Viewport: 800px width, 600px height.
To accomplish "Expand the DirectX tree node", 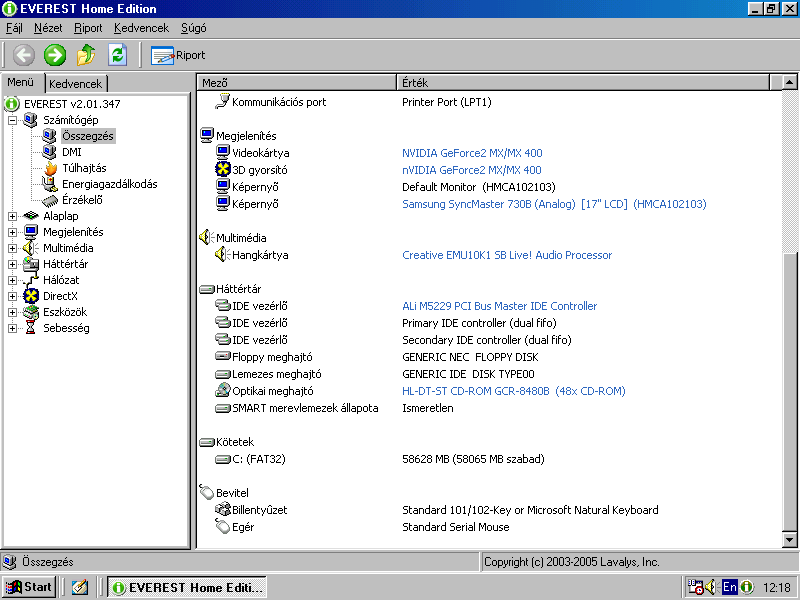I will (x=12, y=296).
